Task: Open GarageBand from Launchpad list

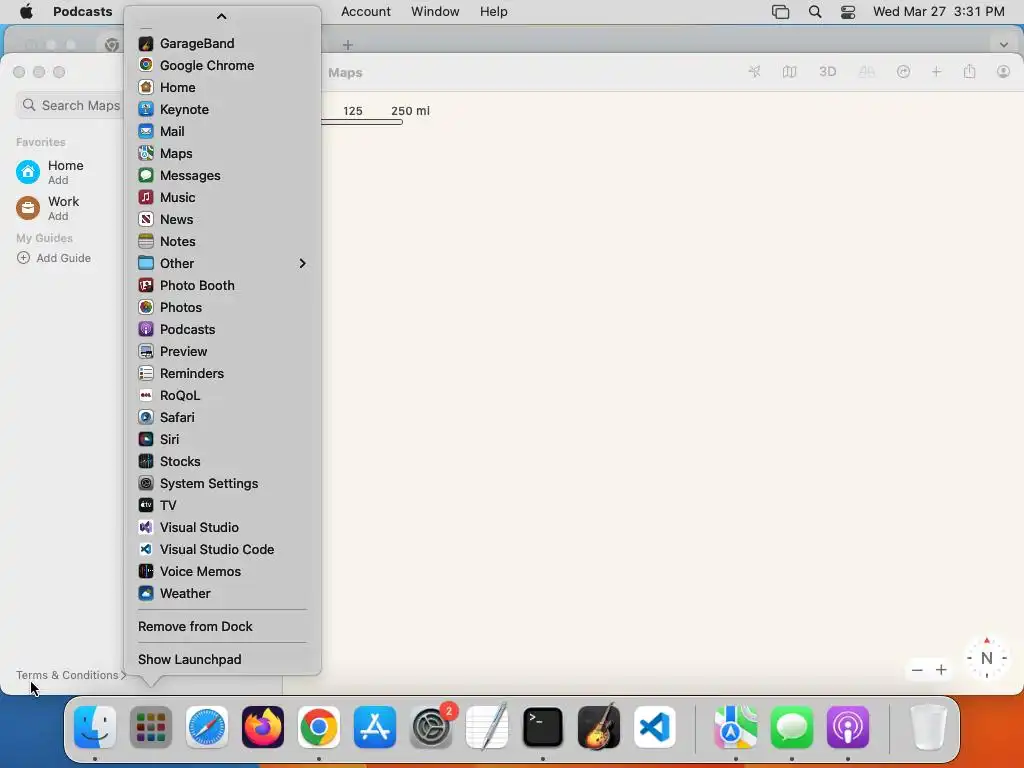Action: pos(222,43)
